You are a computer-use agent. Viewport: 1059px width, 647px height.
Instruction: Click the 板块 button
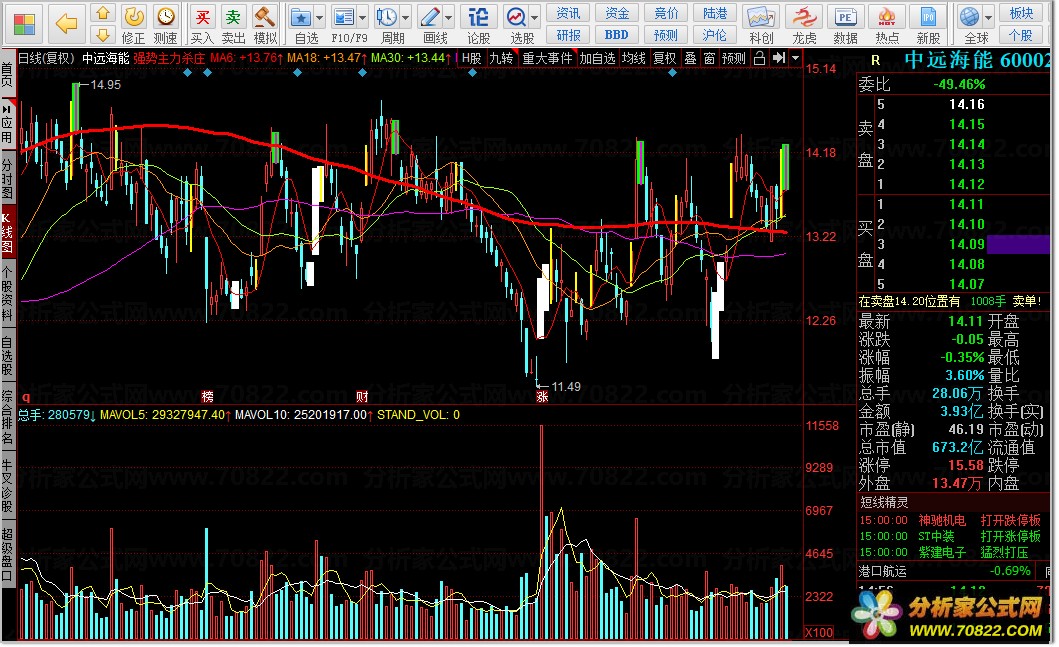pos(1021,14)
